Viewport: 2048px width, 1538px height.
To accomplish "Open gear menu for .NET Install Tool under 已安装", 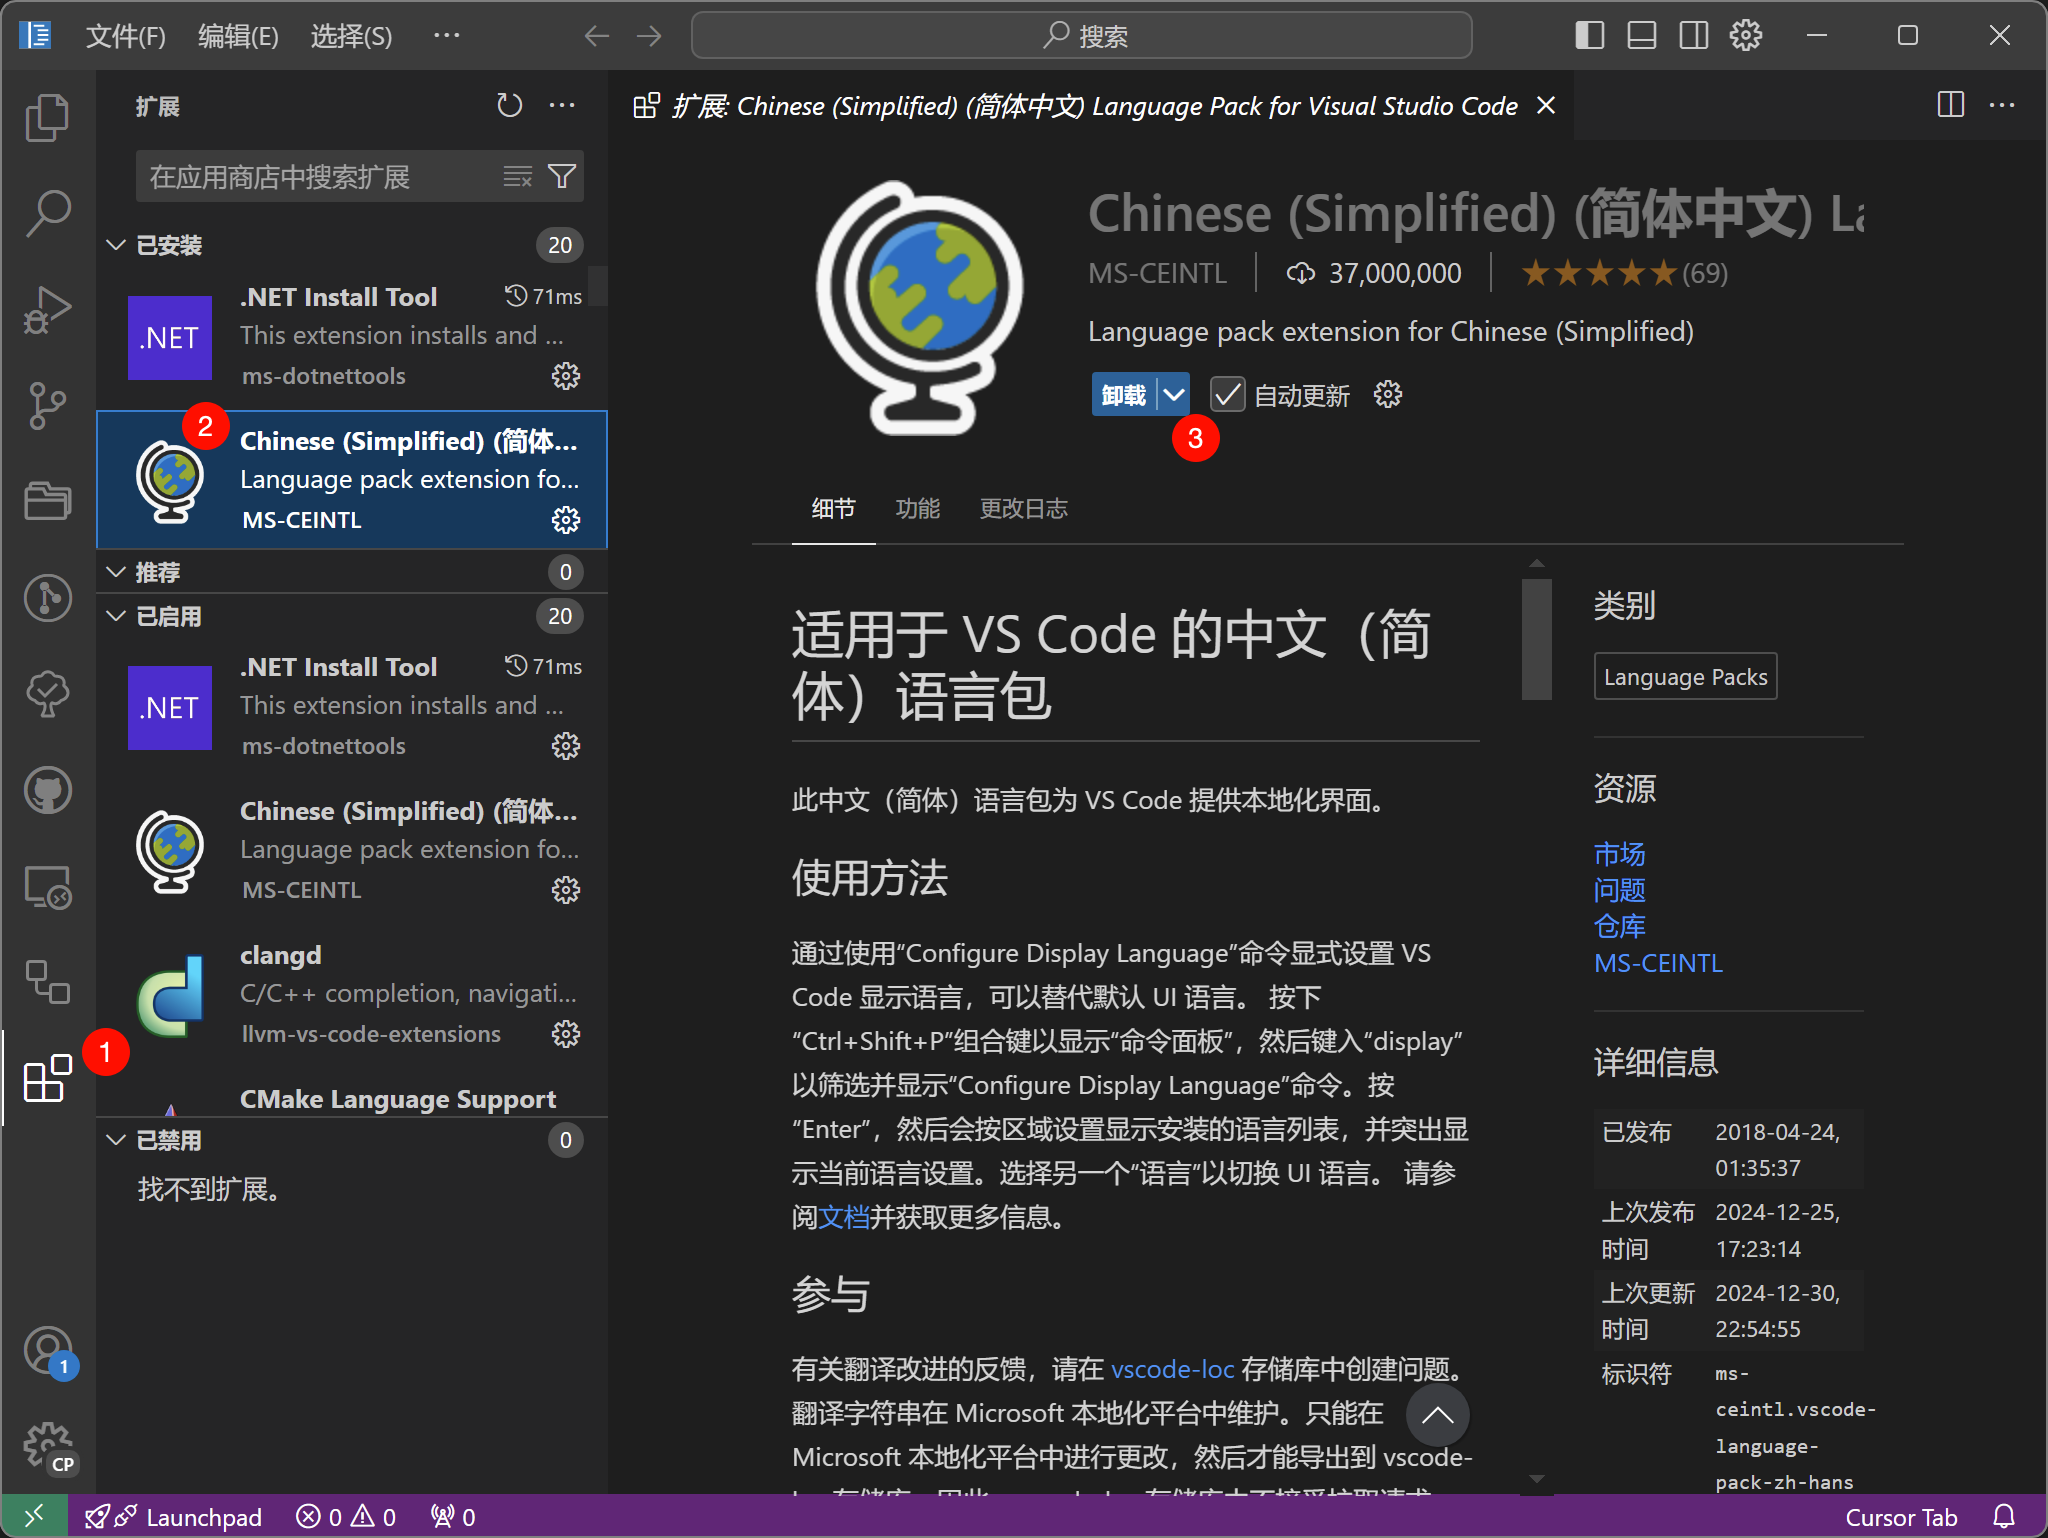I will 566,376.
